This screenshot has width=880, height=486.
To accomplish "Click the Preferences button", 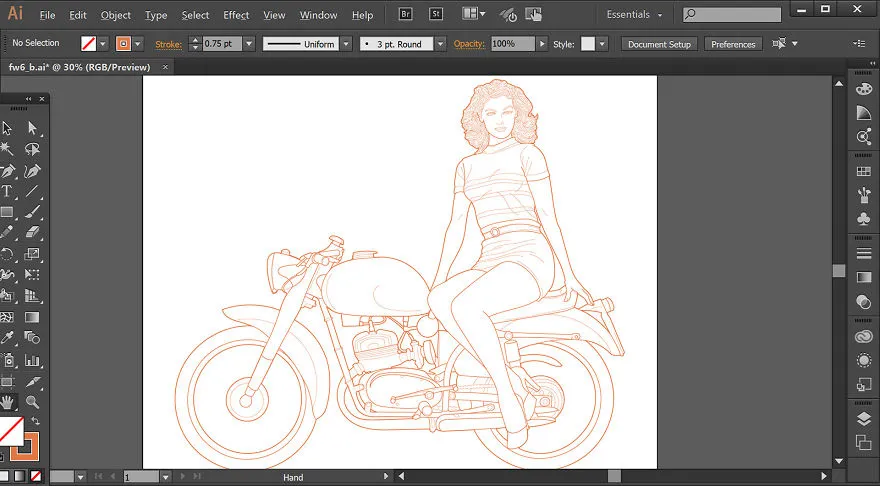I will [x=733, y=44].
